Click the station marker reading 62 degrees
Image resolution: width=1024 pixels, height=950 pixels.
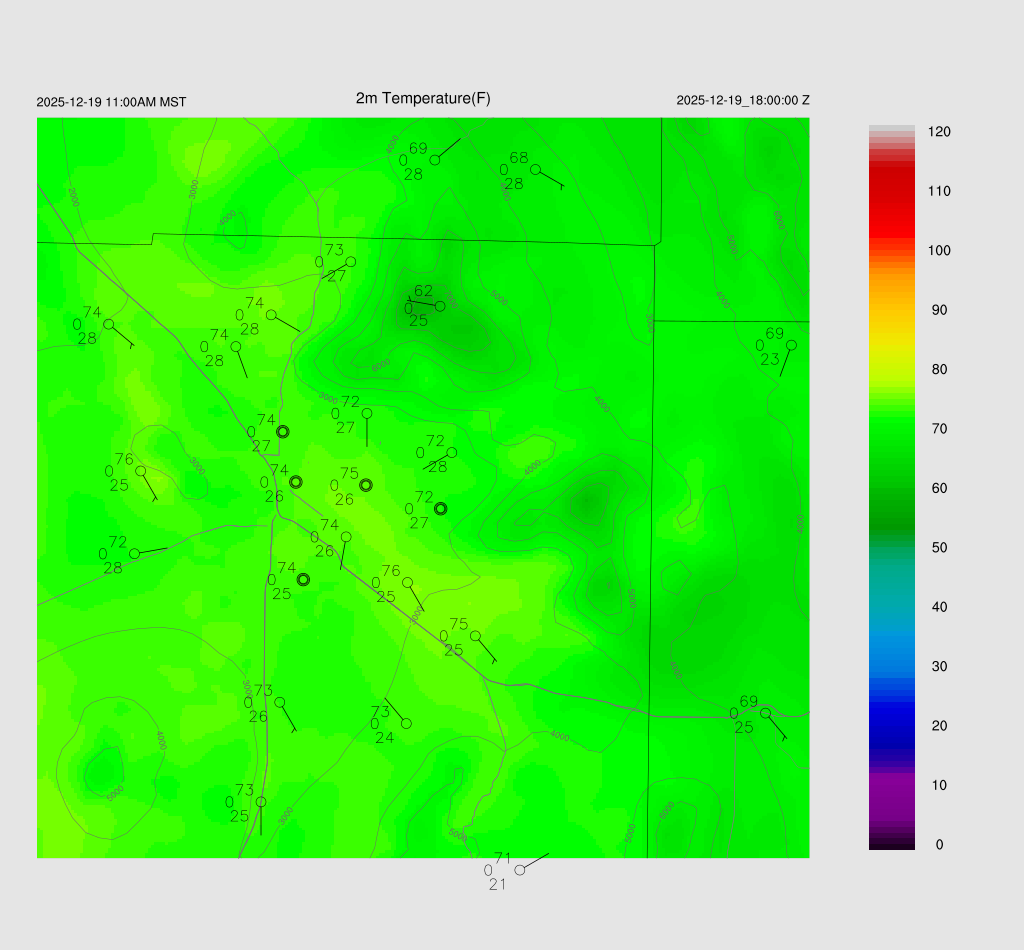point(440,306)
